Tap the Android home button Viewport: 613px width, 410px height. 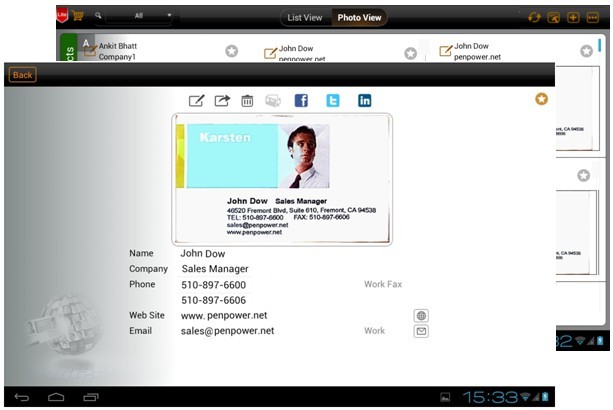(x=56, y=397)
